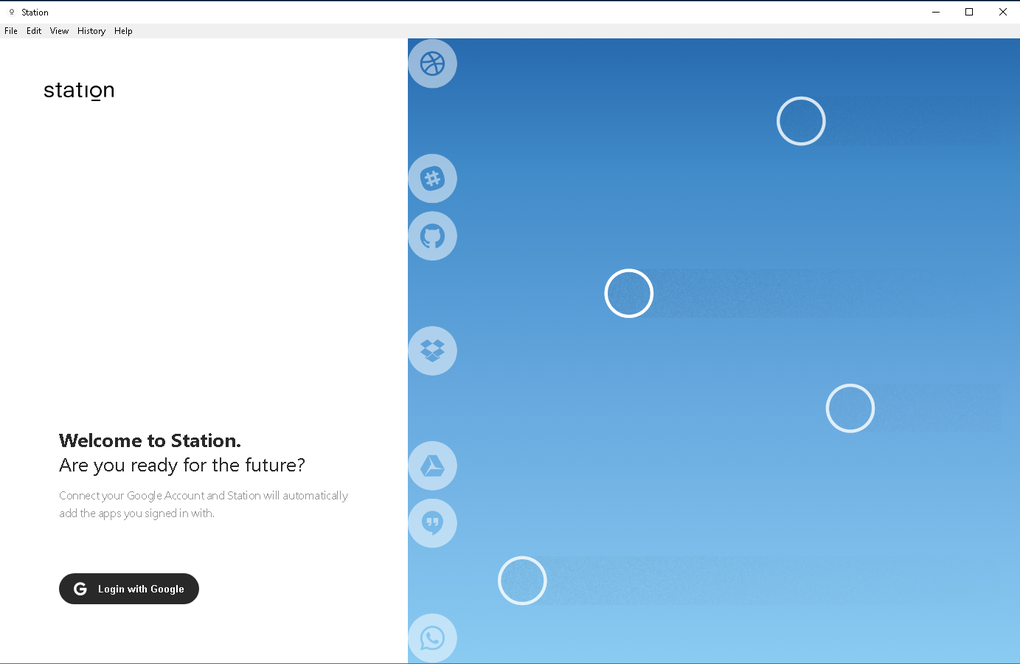This screenshot has width=1020, height=664.
Task: Open the Edit menu
Action: [x=34, y=31]
